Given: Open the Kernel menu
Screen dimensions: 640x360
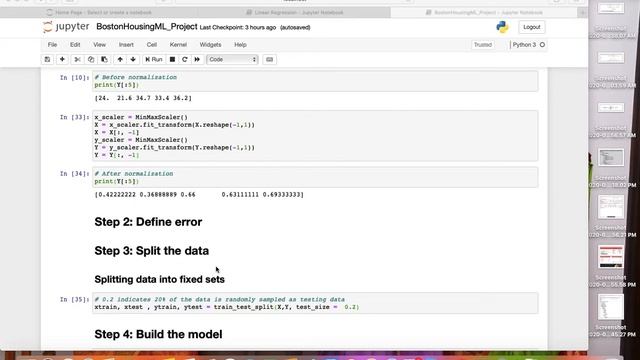Looking at the screenshot, I should point(178,45).
